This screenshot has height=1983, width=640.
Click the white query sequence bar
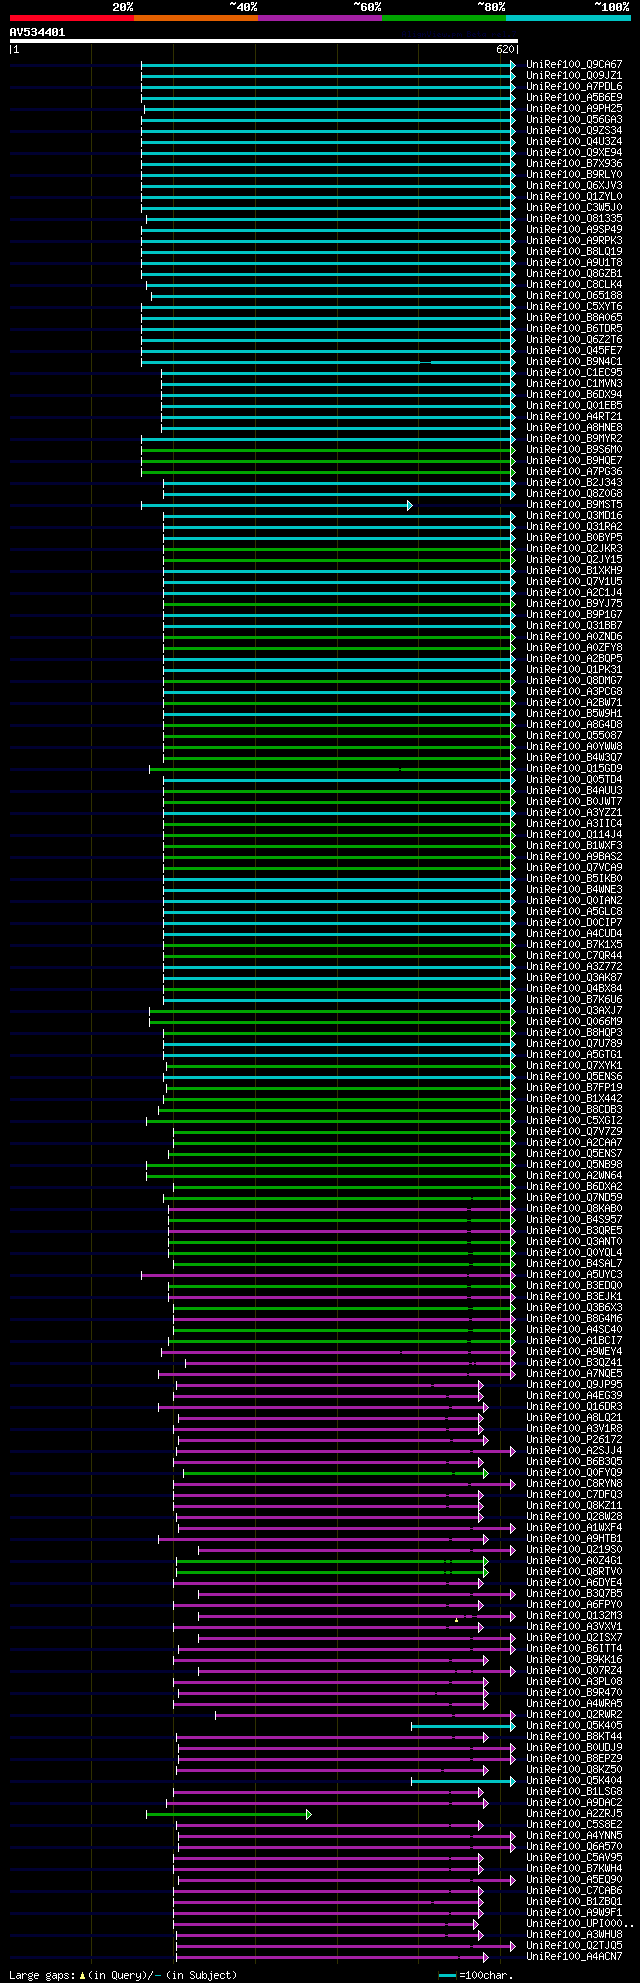(263, 41)
